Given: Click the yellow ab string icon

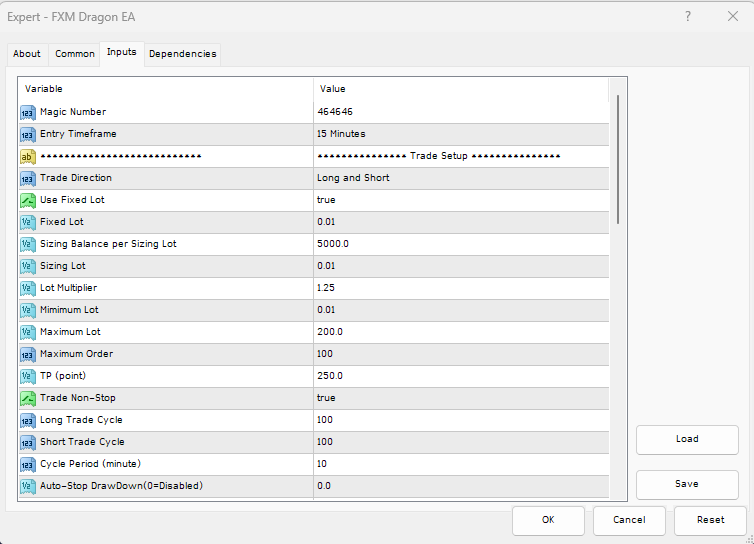Looking at the screenshot, I should 28,157.
